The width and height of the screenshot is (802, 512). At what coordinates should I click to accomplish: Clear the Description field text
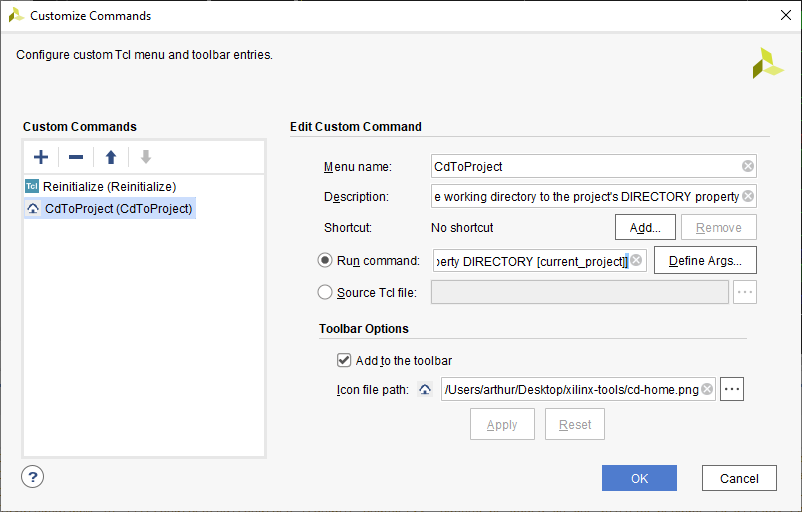(748, 196)
